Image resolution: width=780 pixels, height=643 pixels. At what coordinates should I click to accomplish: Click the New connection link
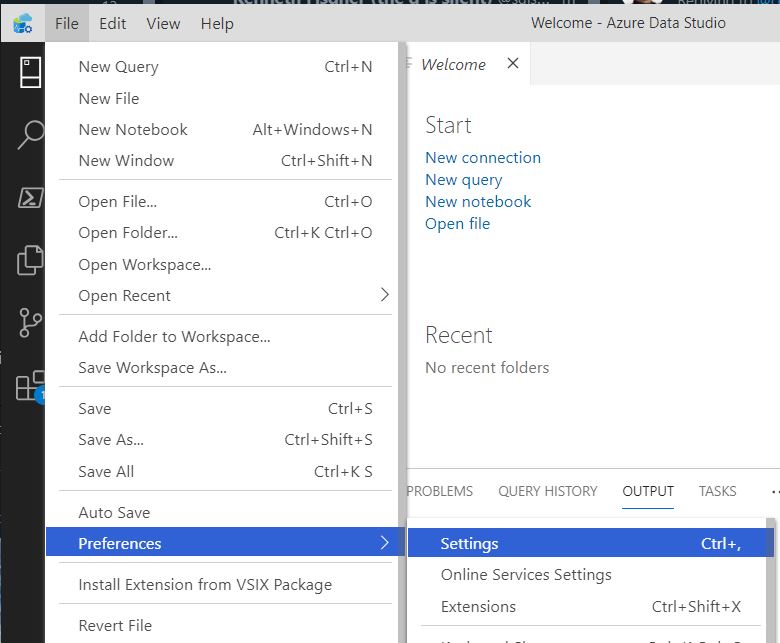click(x=482, y=157)
